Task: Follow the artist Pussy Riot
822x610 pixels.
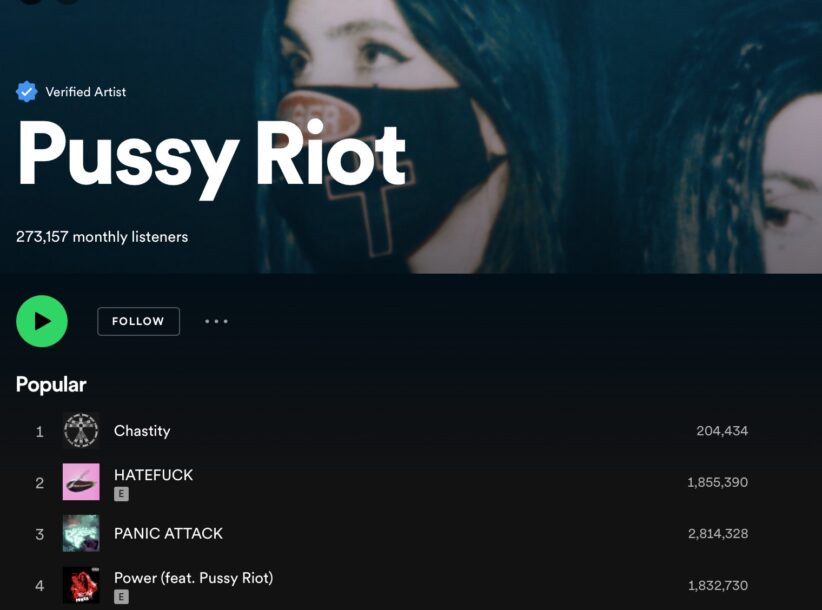Action: (x=138, y=321)
